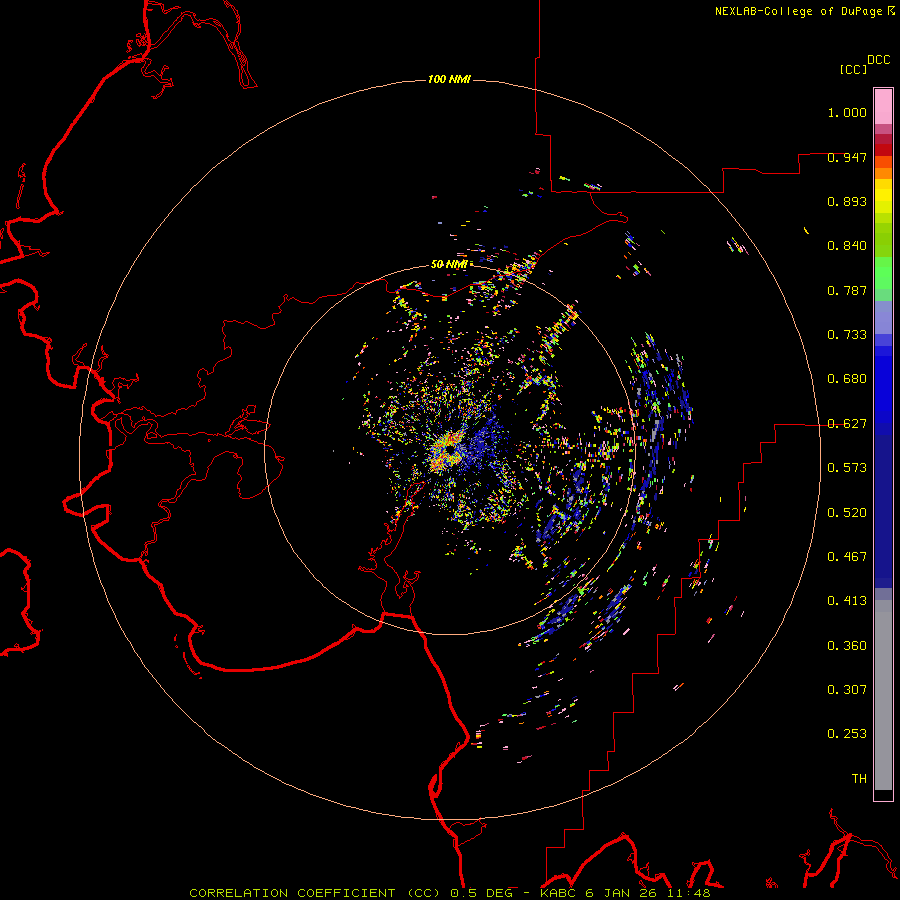Click the 0.360 color scale value
The height and width of the screenshot is (900, 900).
coord(847,645)
